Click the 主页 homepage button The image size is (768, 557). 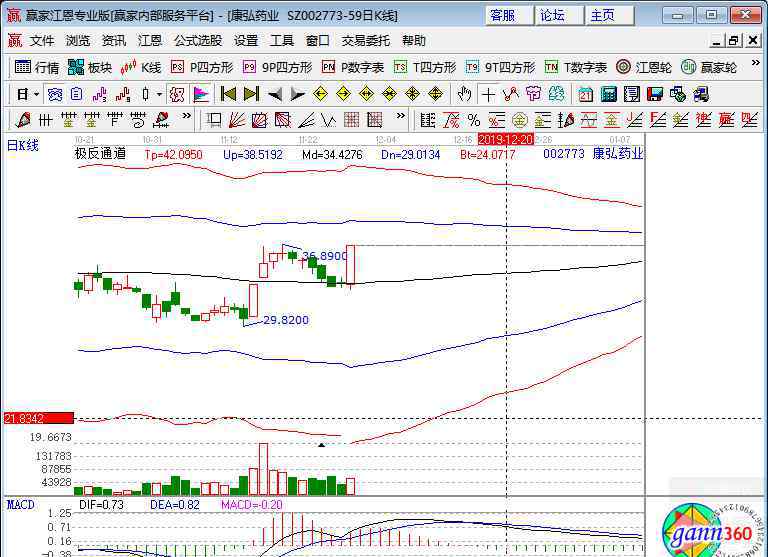pos(609,16)
